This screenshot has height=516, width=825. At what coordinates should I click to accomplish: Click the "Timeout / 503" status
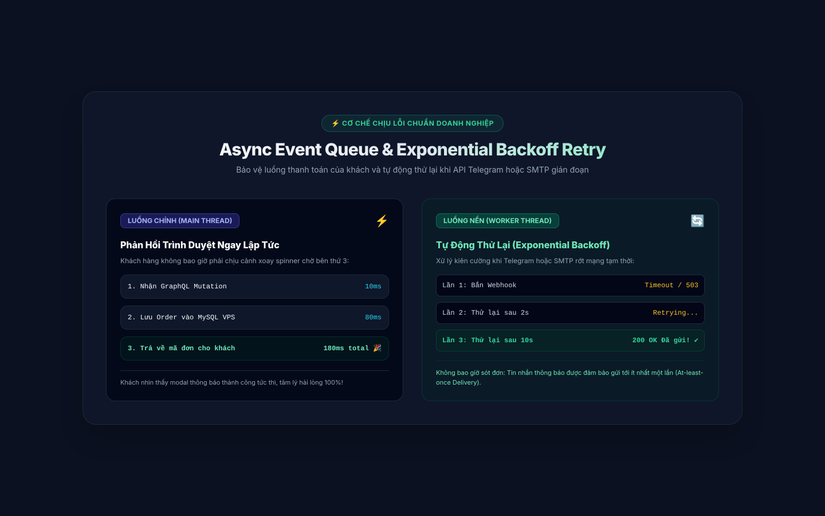pyautogui.click(x=671, y=285)
